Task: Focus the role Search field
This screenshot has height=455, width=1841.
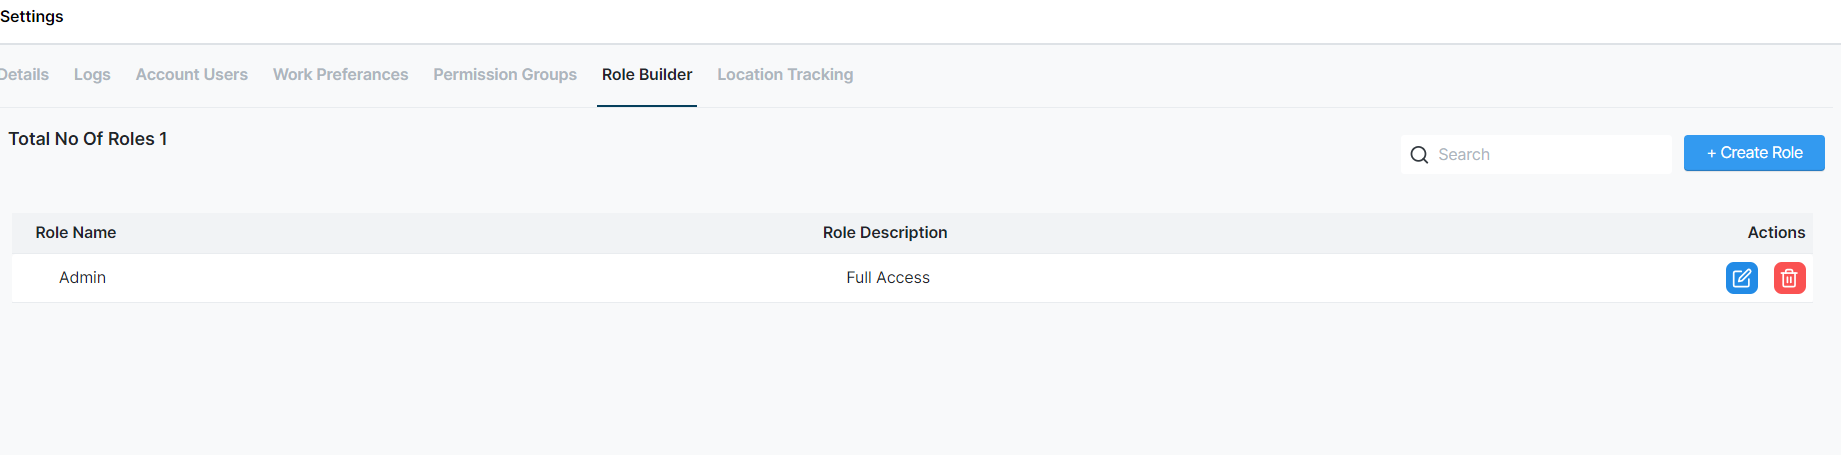Action: click(1550, 155)
